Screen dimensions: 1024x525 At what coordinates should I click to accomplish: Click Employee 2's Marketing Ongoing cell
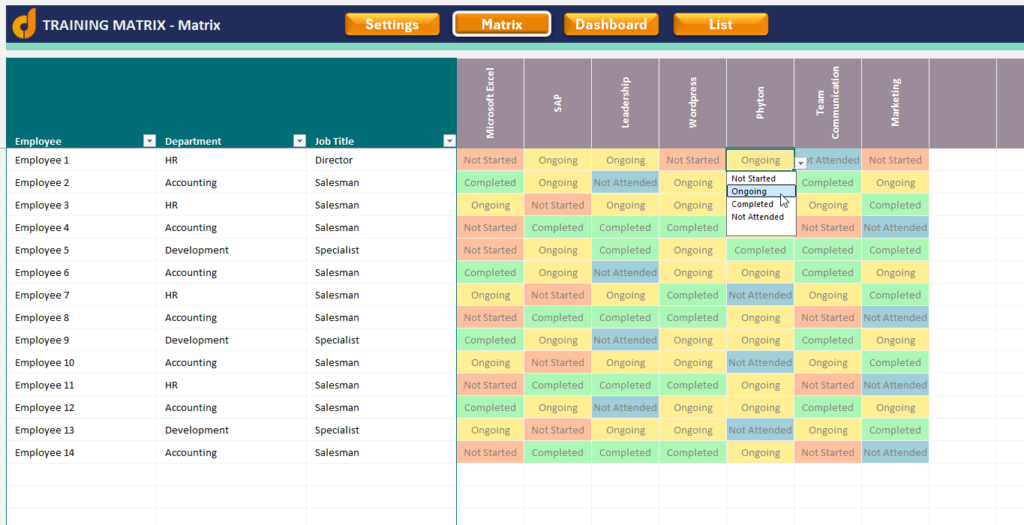point(895,183)
